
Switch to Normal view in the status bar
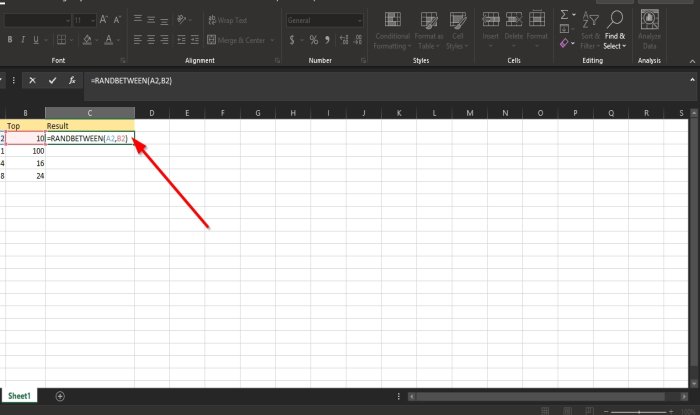click(545, 411)
